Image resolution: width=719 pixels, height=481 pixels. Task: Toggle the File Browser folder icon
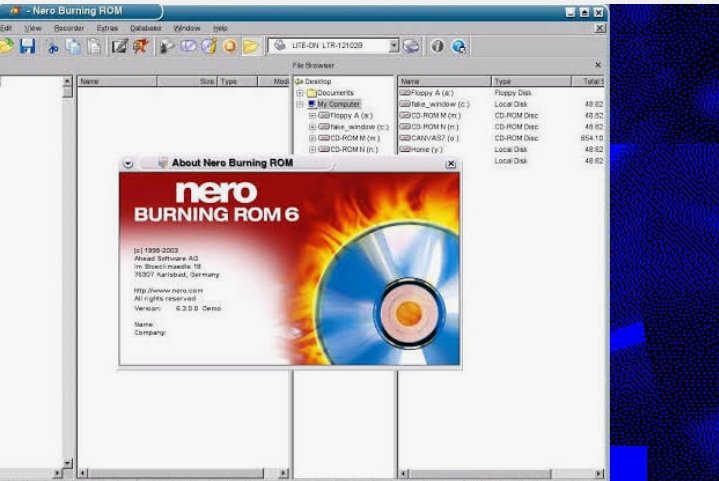[250, 46]
